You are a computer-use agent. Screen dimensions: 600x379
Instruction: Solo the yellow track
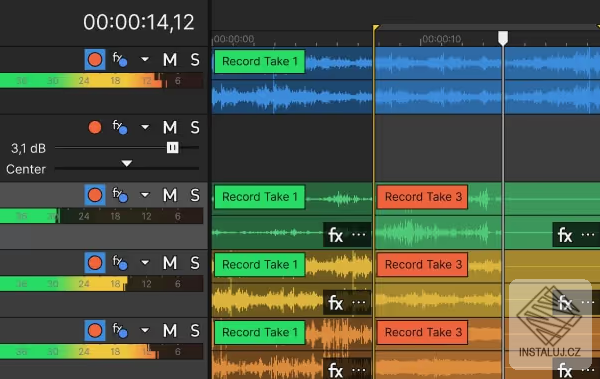coord(195,263)
